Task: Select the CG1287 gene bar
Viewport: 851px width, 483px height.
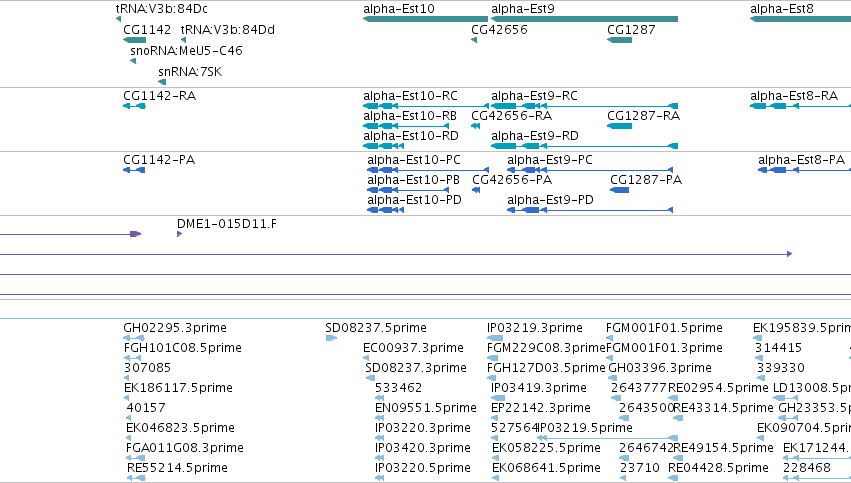Action: point(619,40)
